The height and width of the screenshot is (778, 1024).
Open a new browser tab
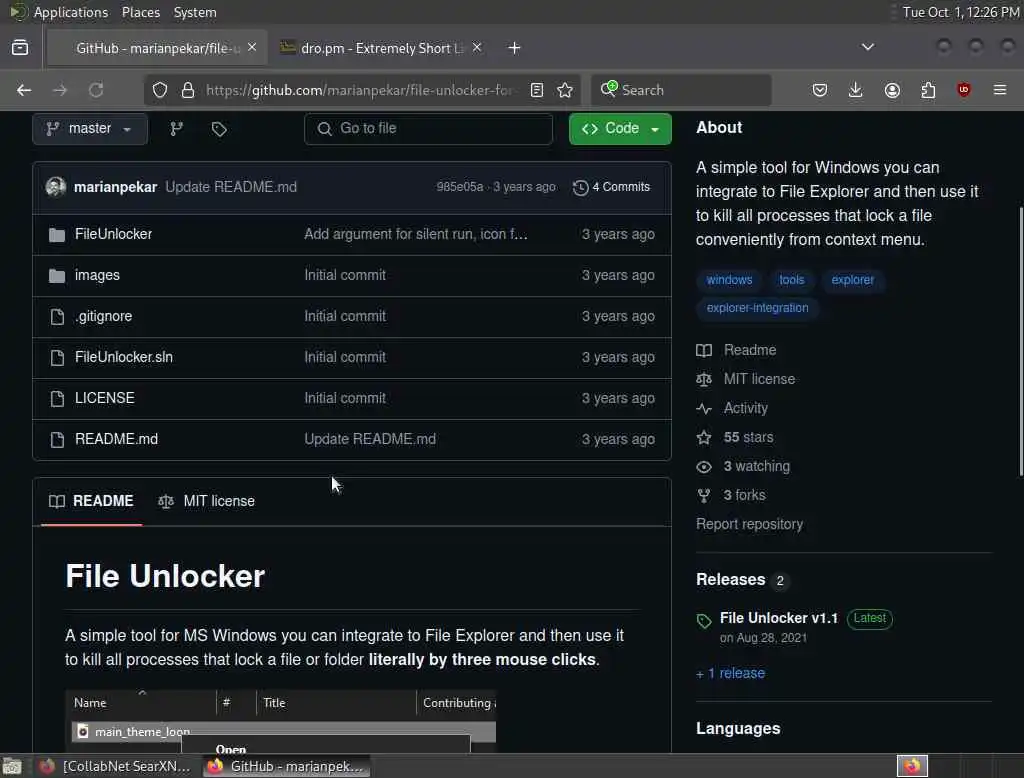click(515, 48)
